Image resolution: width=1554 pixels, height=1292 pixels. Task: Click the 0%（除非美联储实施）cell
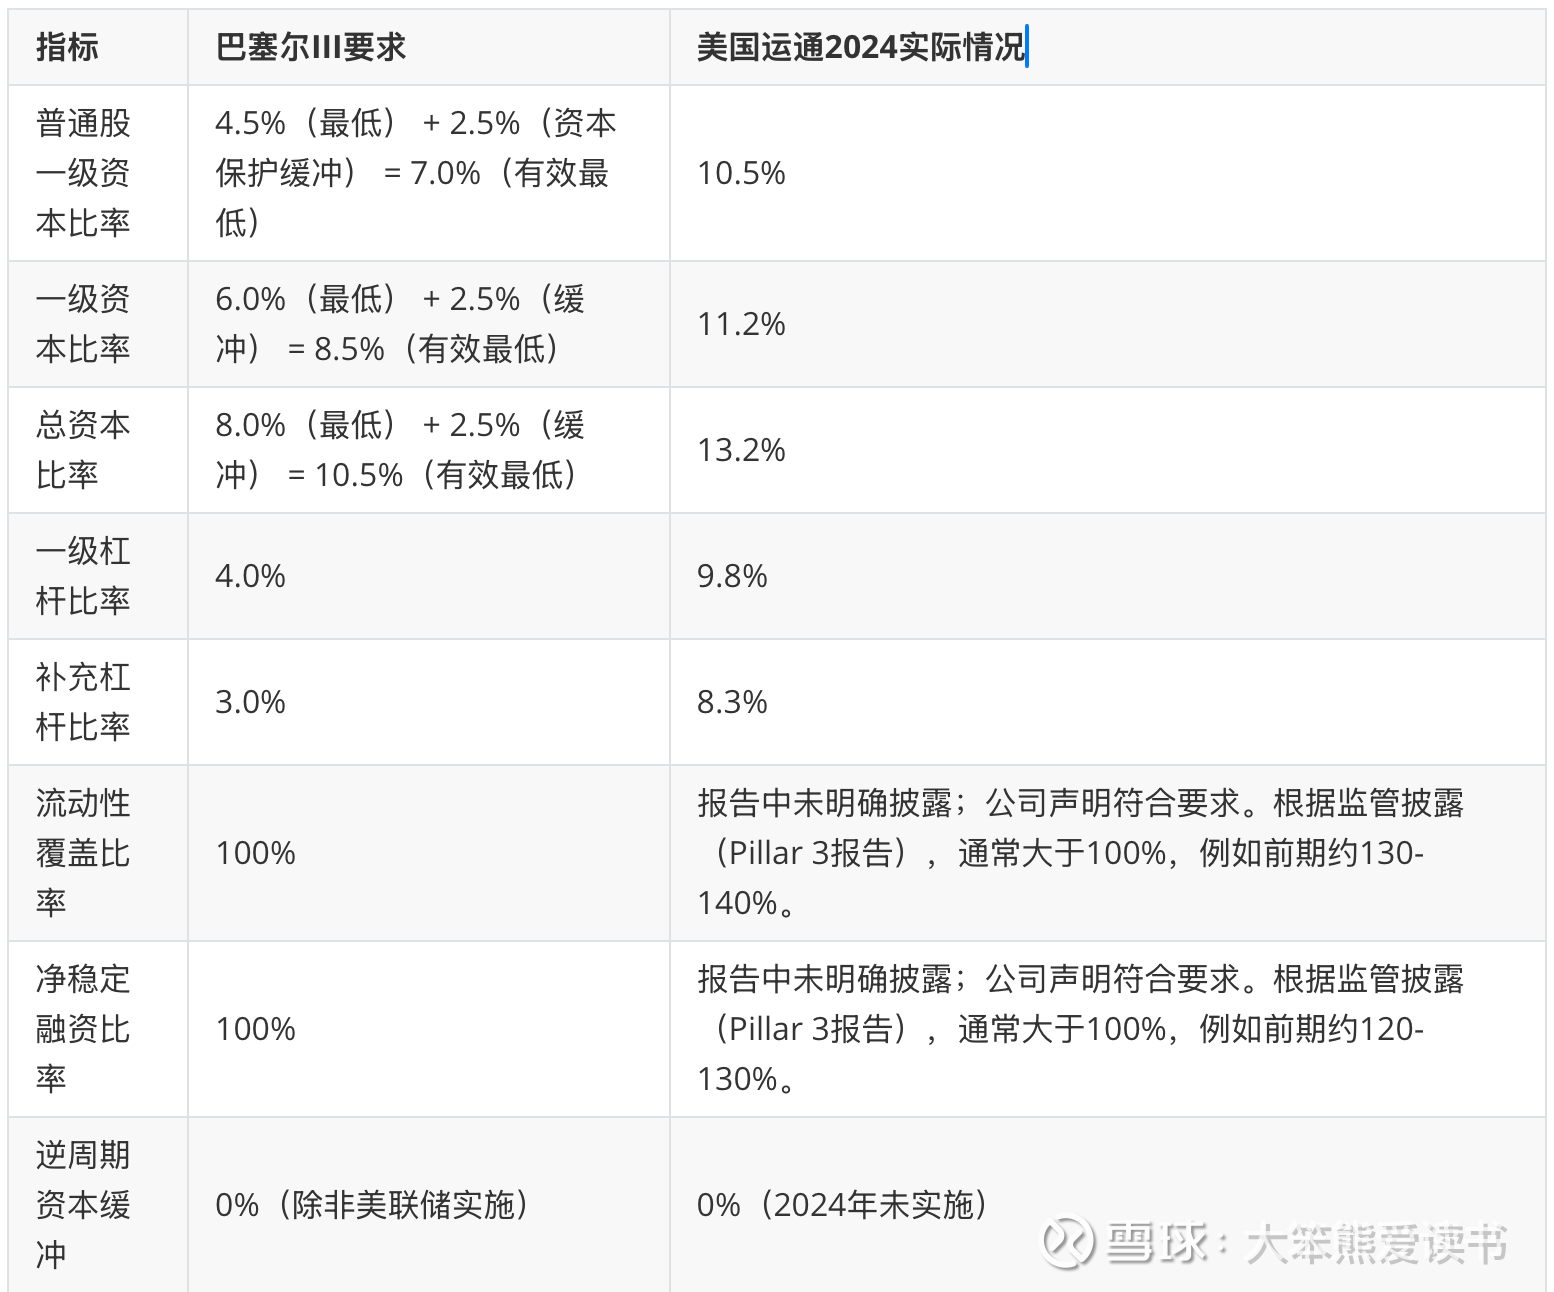pyautogui.click(x=372, y=1205)
